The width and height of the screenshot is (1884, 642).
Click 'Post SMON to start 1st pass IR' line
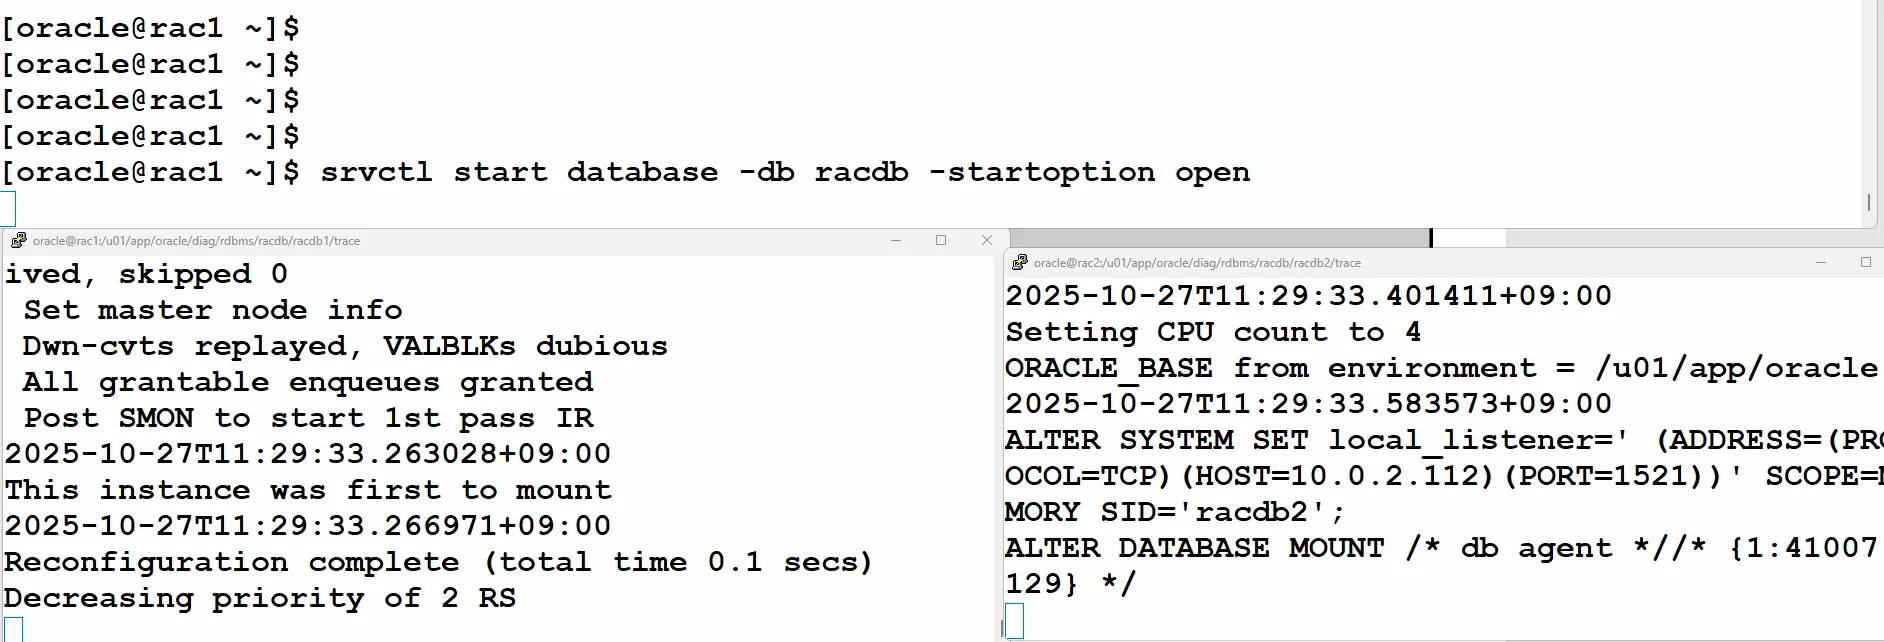(x=309, y=418)
